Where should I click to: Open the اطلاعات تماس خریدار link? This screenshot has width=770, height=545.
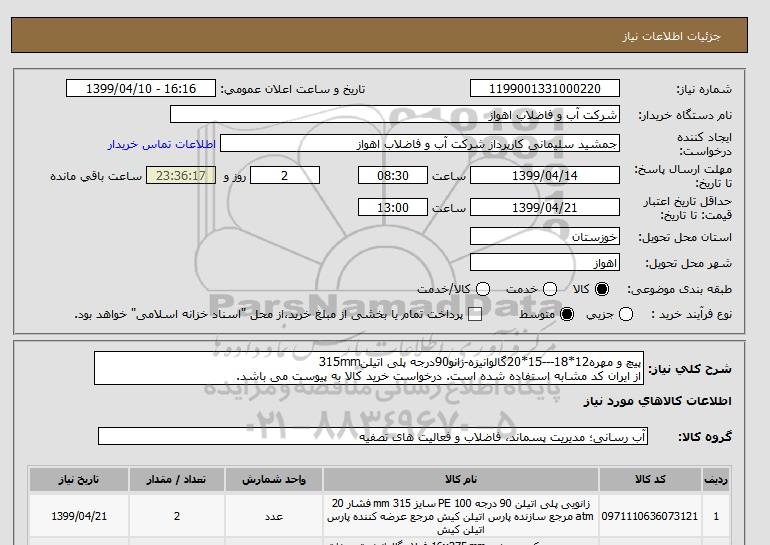tap(162, 144)
